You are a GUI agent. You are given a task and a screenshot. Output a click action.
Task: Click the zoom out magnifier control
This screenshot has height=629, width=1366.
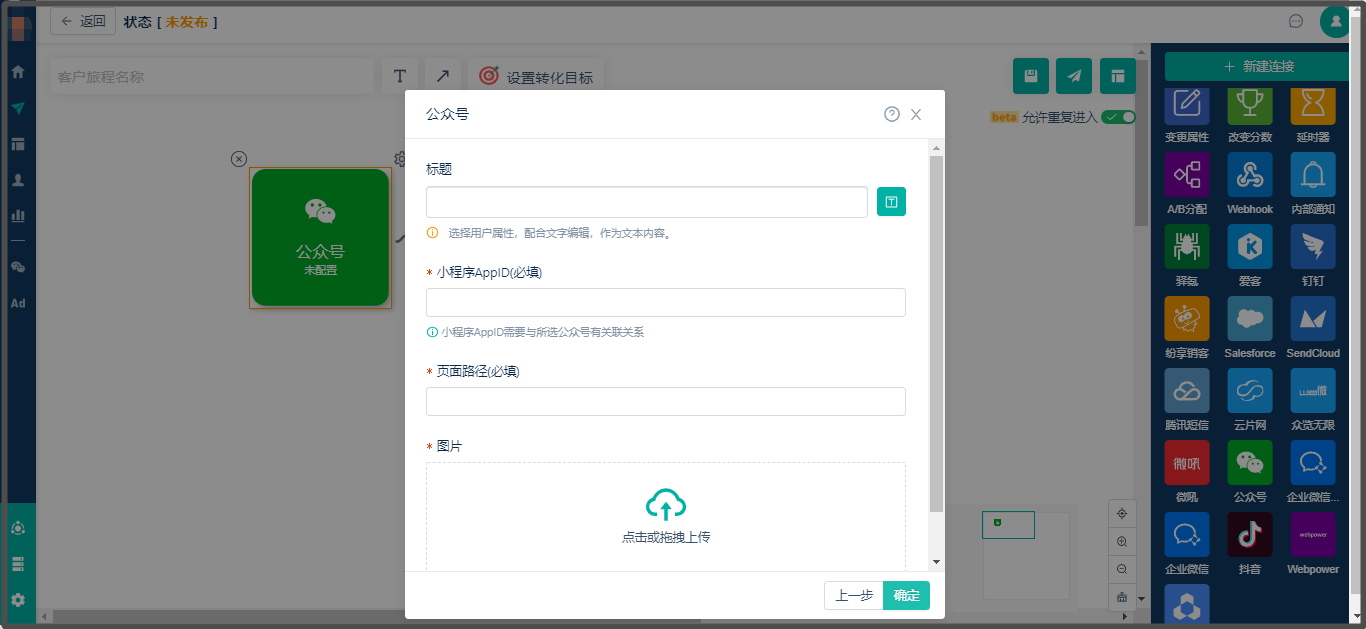[1122, 569]
